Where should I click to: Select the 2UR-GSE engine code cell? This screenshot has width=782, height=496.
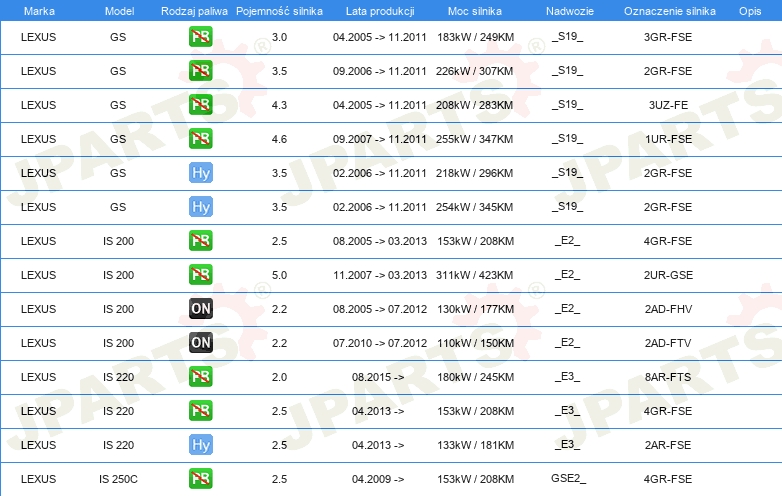pos(668,275)
